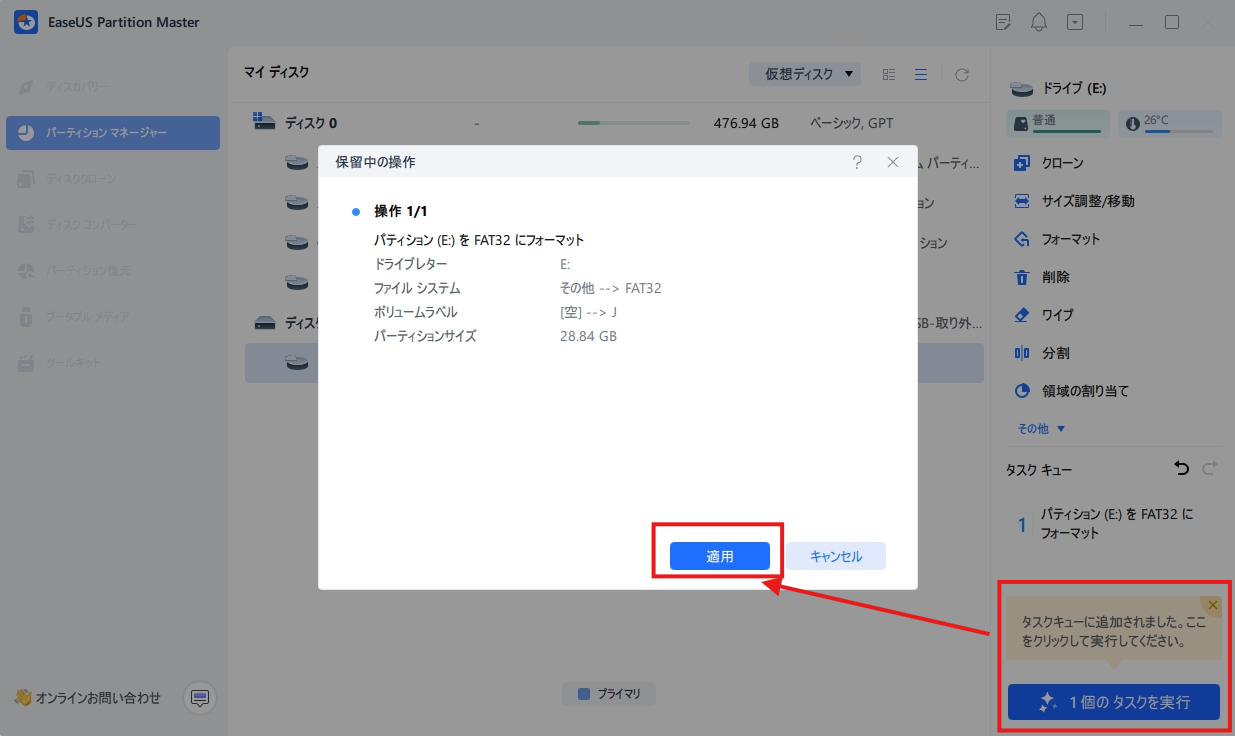Dismiss the task queue tooltip notification
Image resolution: width=1235 pixels, height=736 pixels.
(x=1213, y=605)
